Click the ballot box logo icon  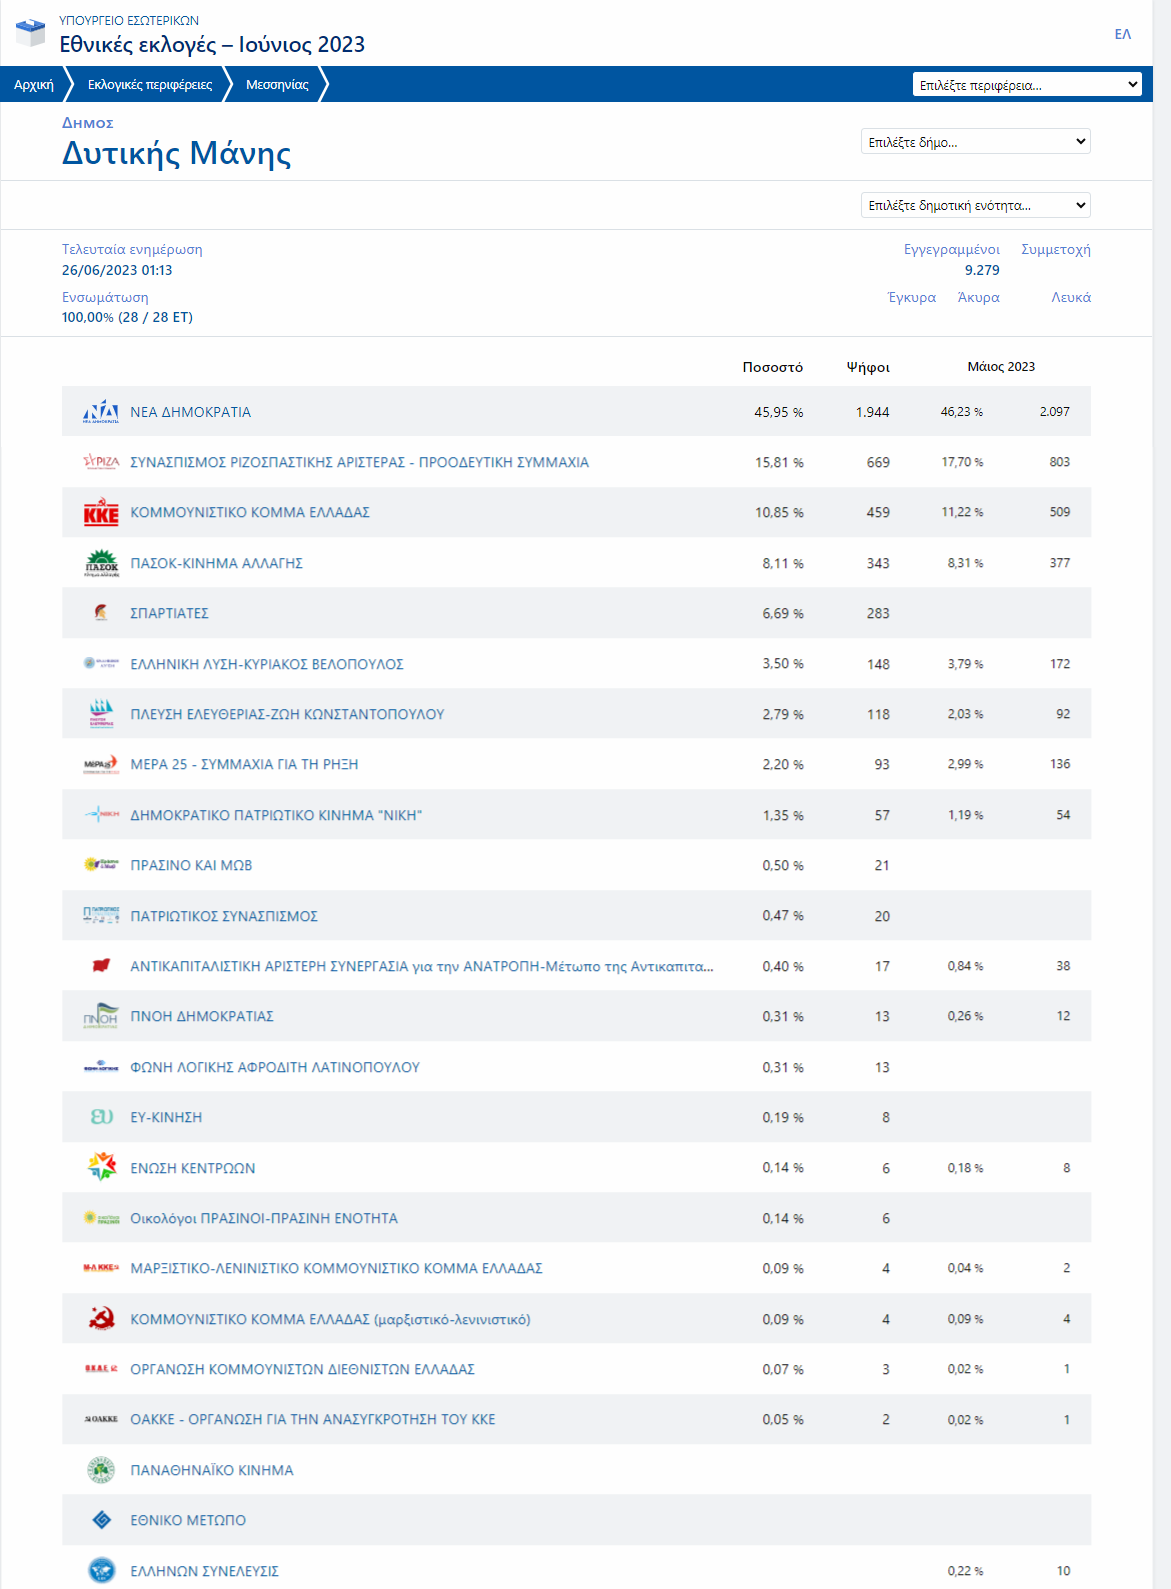point(30,32)
